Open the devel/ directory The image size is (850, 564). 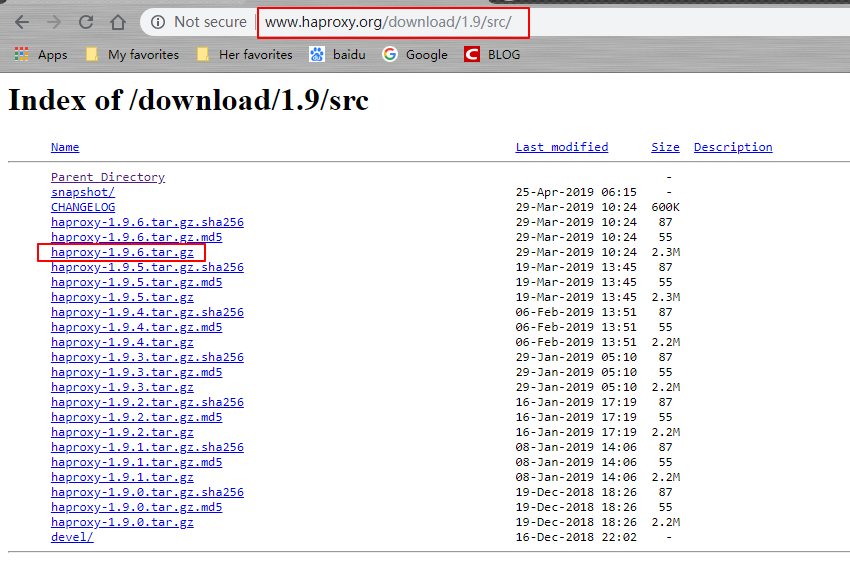click(x=72, y=537)
